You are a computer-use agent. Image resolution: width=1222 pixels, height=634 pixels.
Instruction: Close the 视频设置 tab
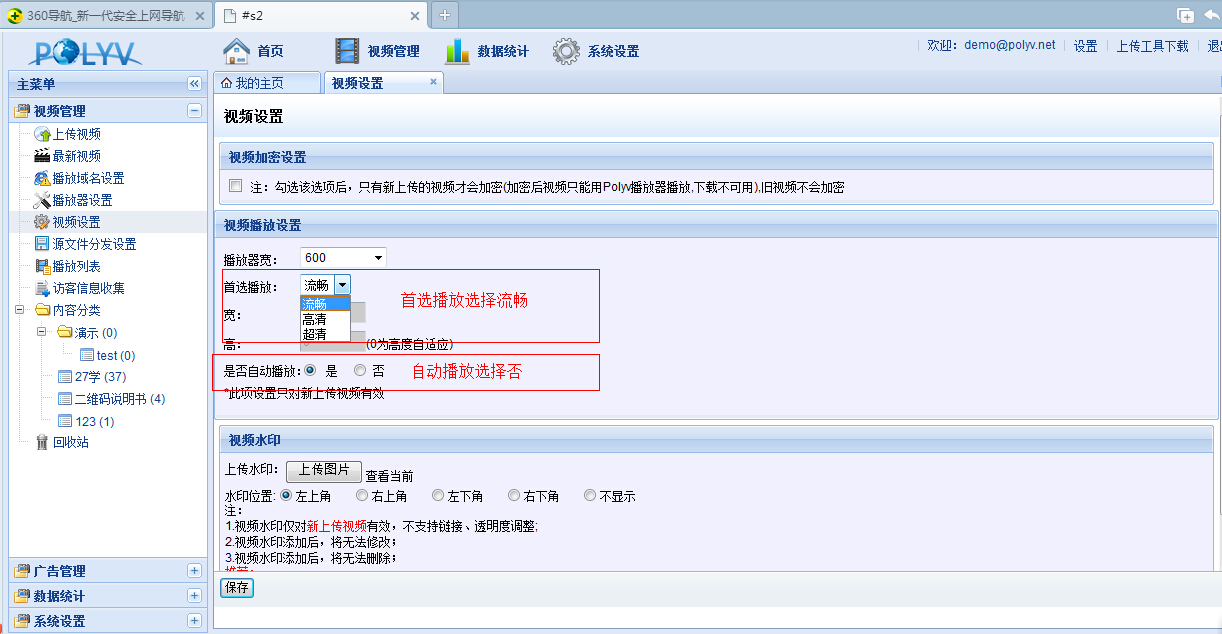click(x=433, y=82)
